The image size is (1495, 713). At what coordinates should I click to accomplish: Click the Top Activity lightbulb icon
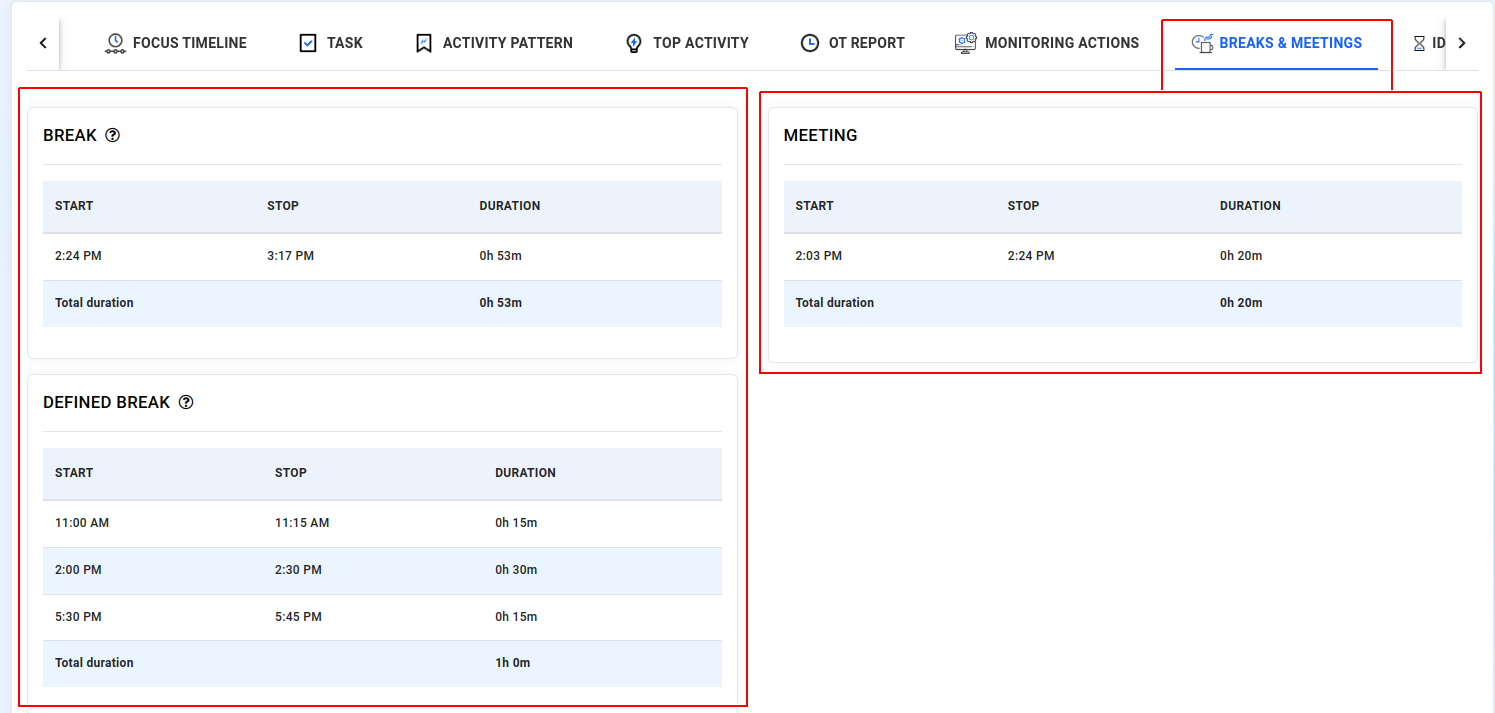(x=633, y=43)
